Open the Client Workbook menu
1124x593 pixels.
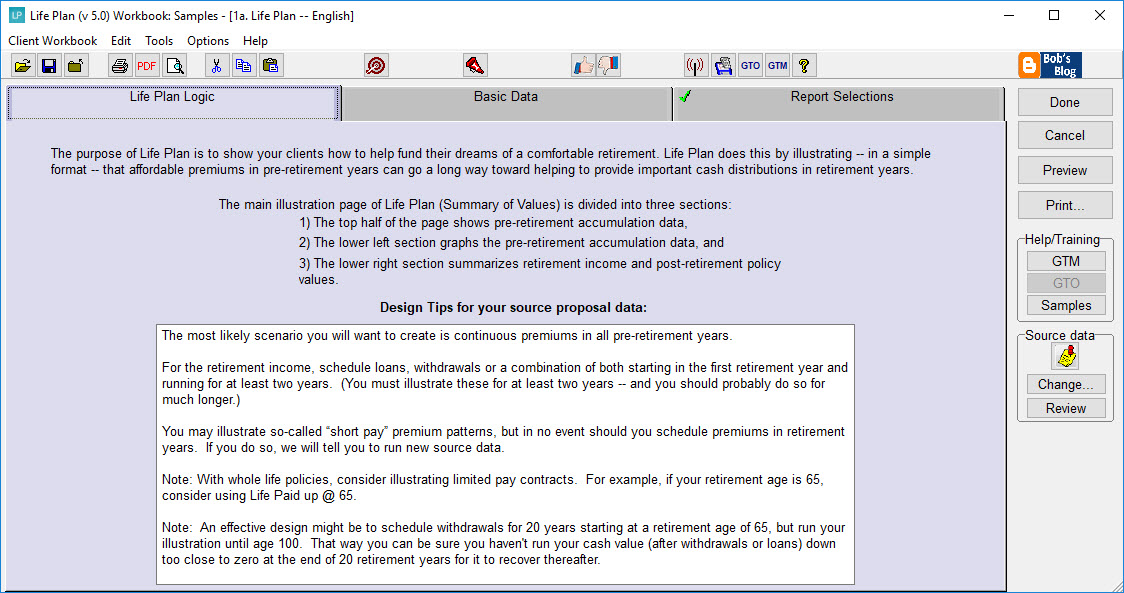(x=52, y=41)
